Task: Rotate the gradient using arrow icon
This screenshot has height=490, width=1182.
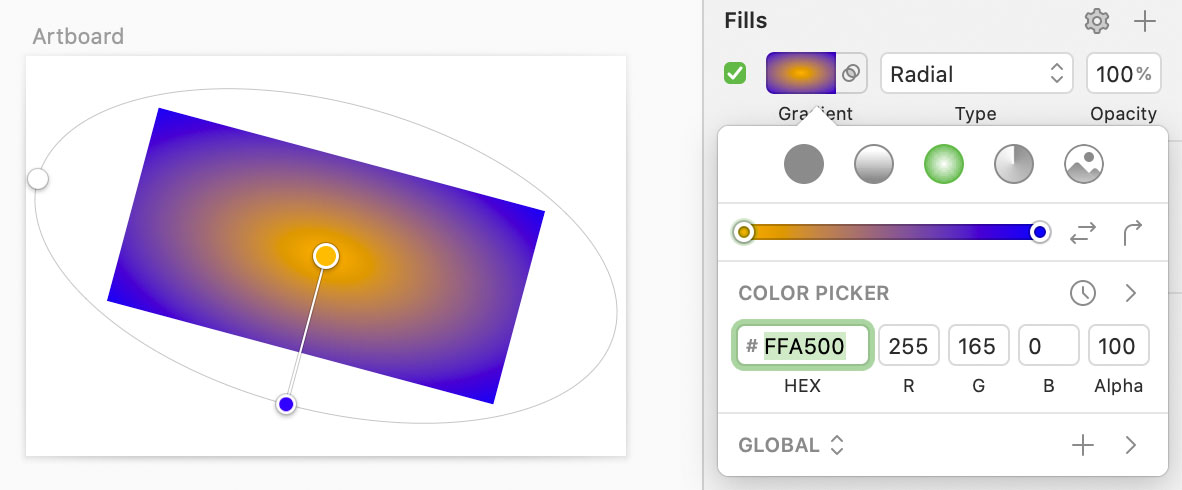Action: tap(1132, 233)
